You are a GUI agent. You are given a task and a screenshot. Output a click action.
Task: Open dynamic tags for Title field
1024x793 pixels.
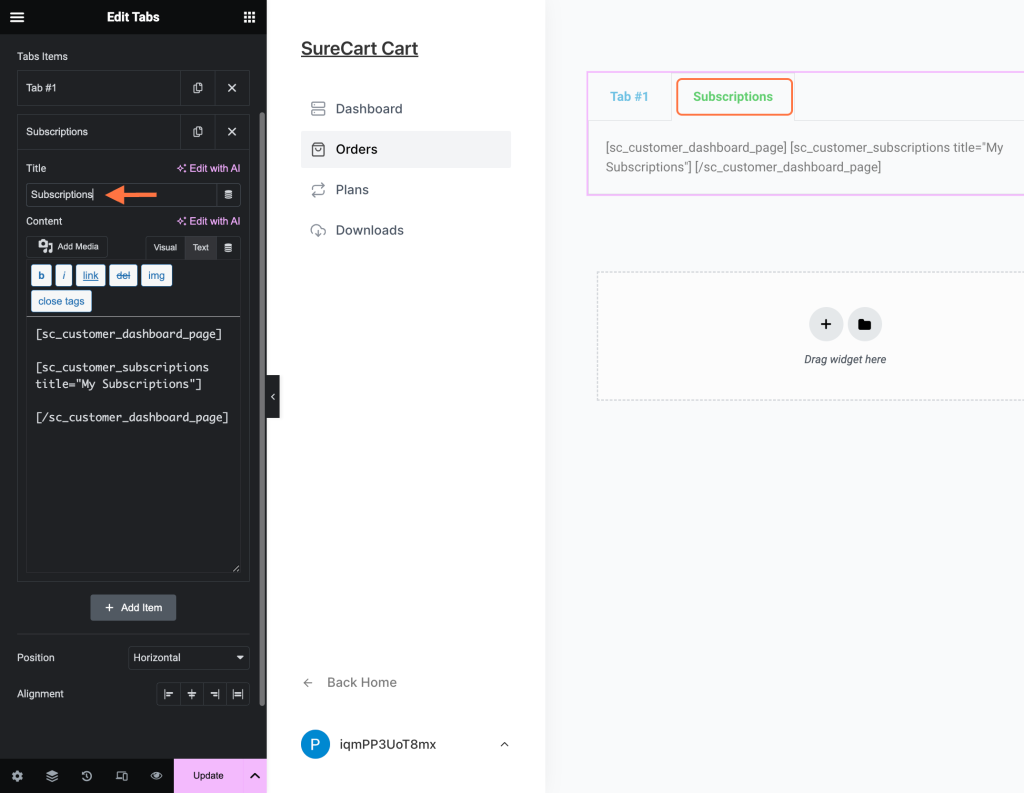[x=228, y=195]
